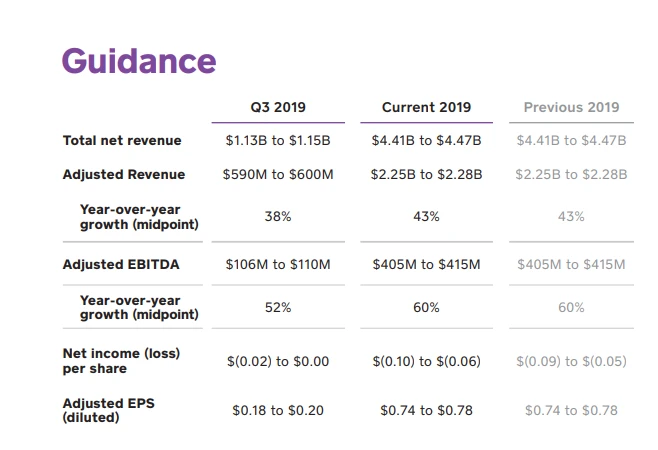The height and width of the screenshot is (450, 658).
Task: Click the $1.13B to $1.15B cell
Action: coord(277,141)
